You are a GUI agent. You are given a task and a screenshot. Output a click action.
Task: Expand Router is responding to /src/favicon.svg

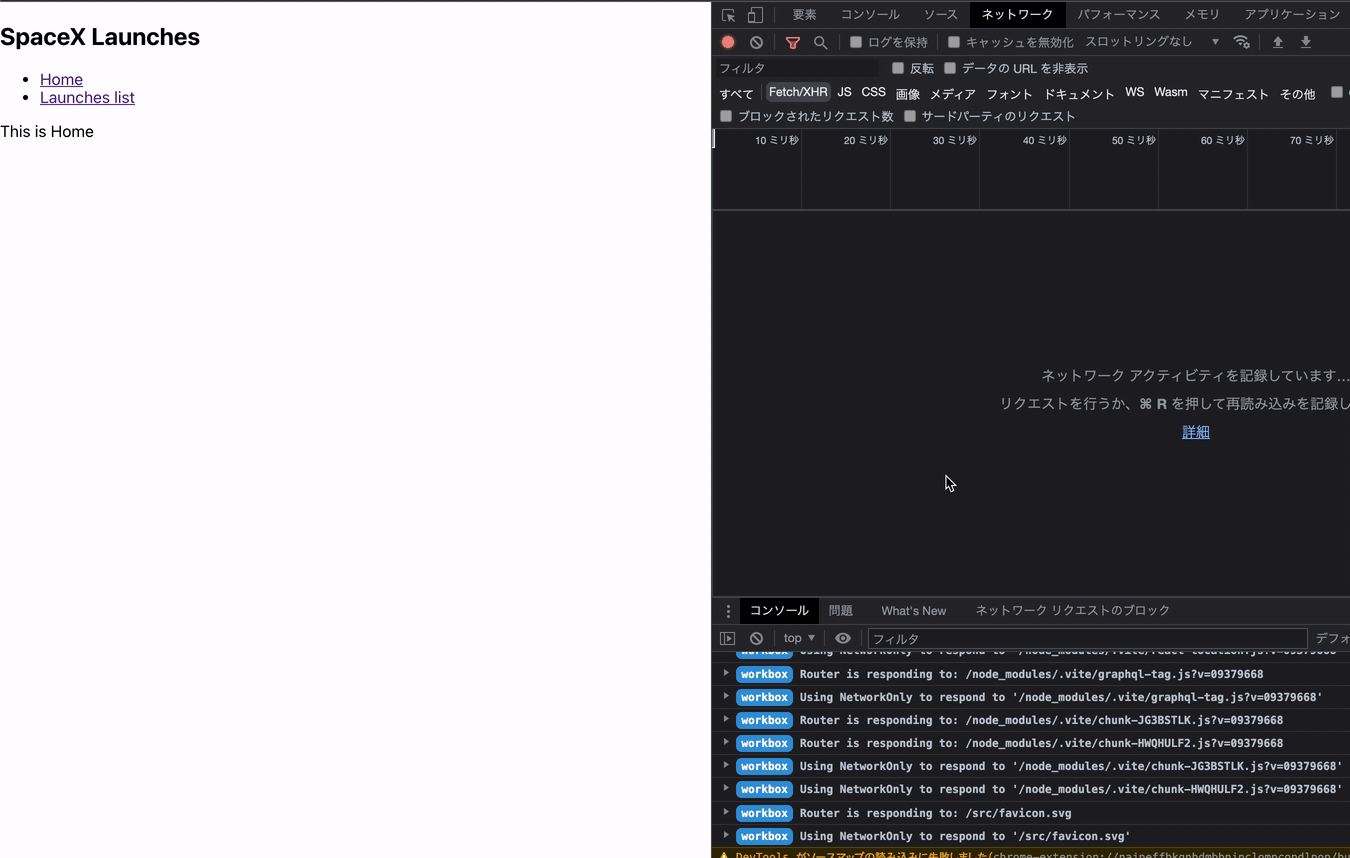click(726, 812)
